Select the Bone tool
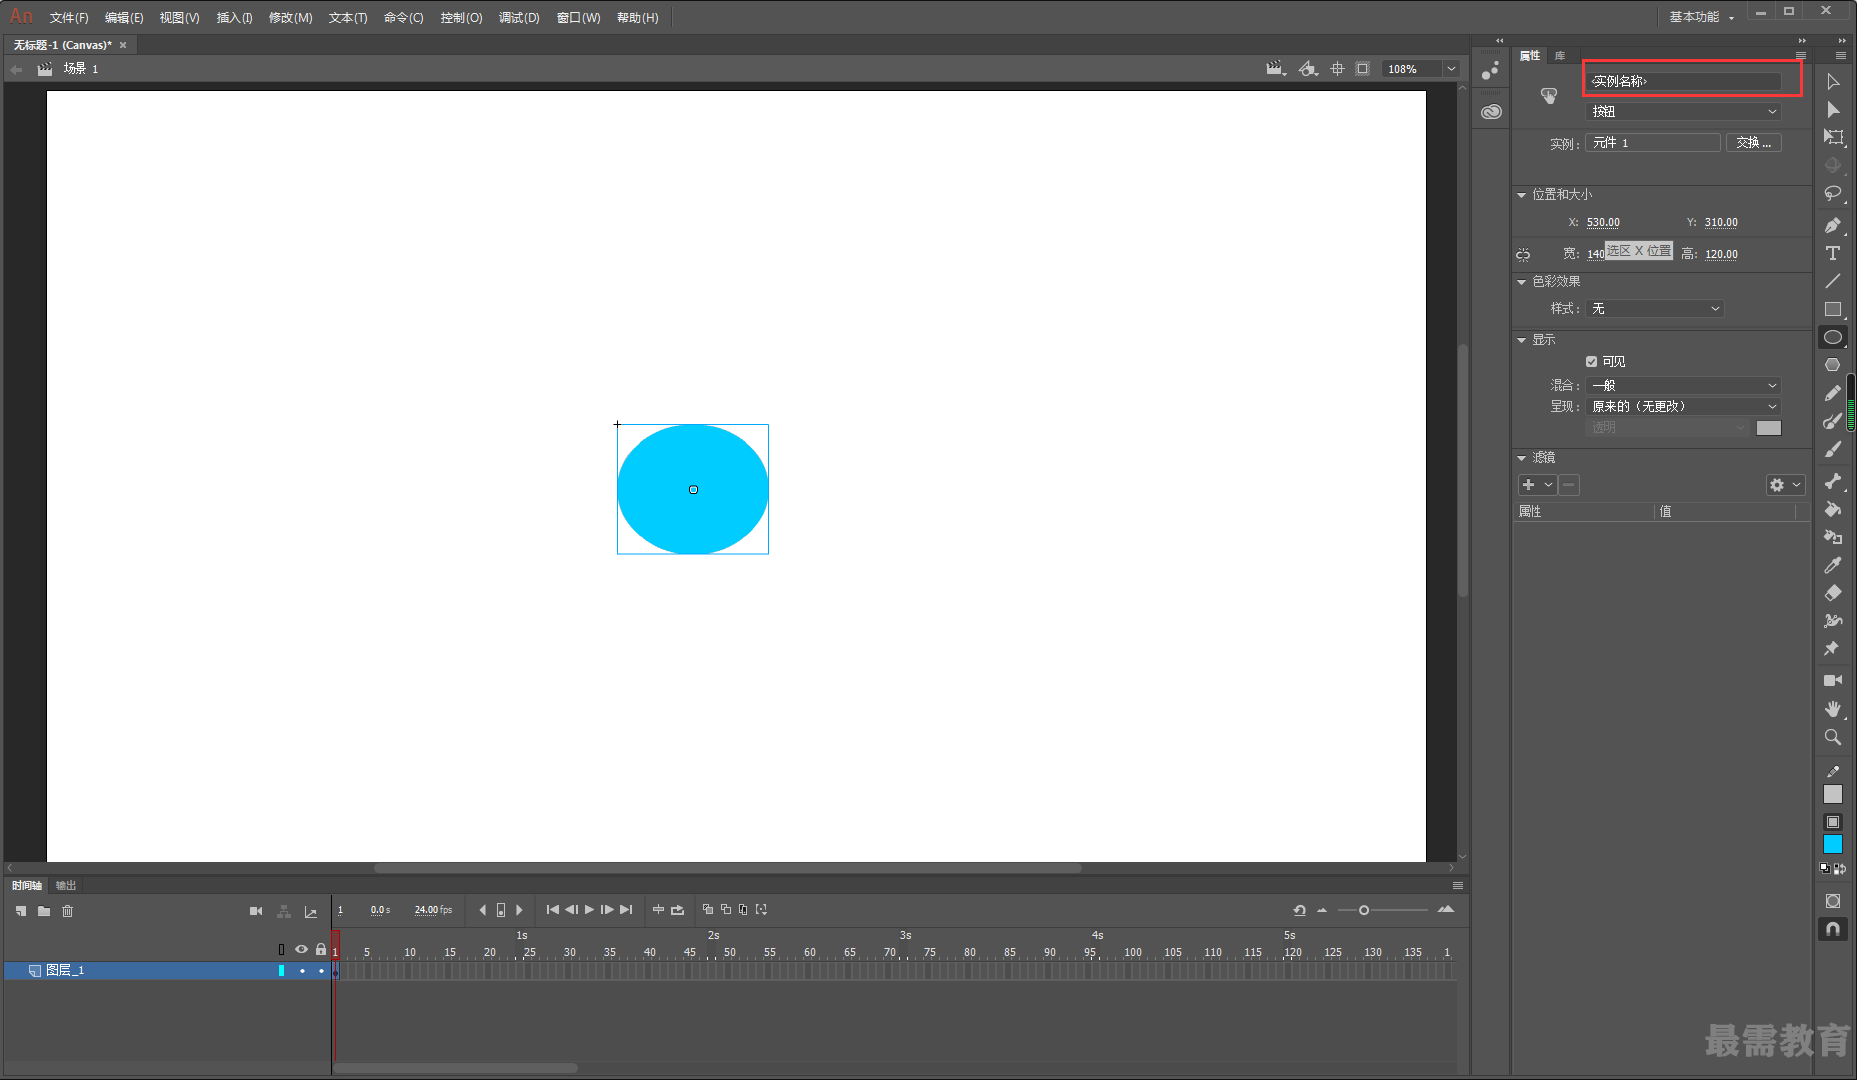The height and width of the screenshot is (1080, 1857). (x=1833, y=481)
